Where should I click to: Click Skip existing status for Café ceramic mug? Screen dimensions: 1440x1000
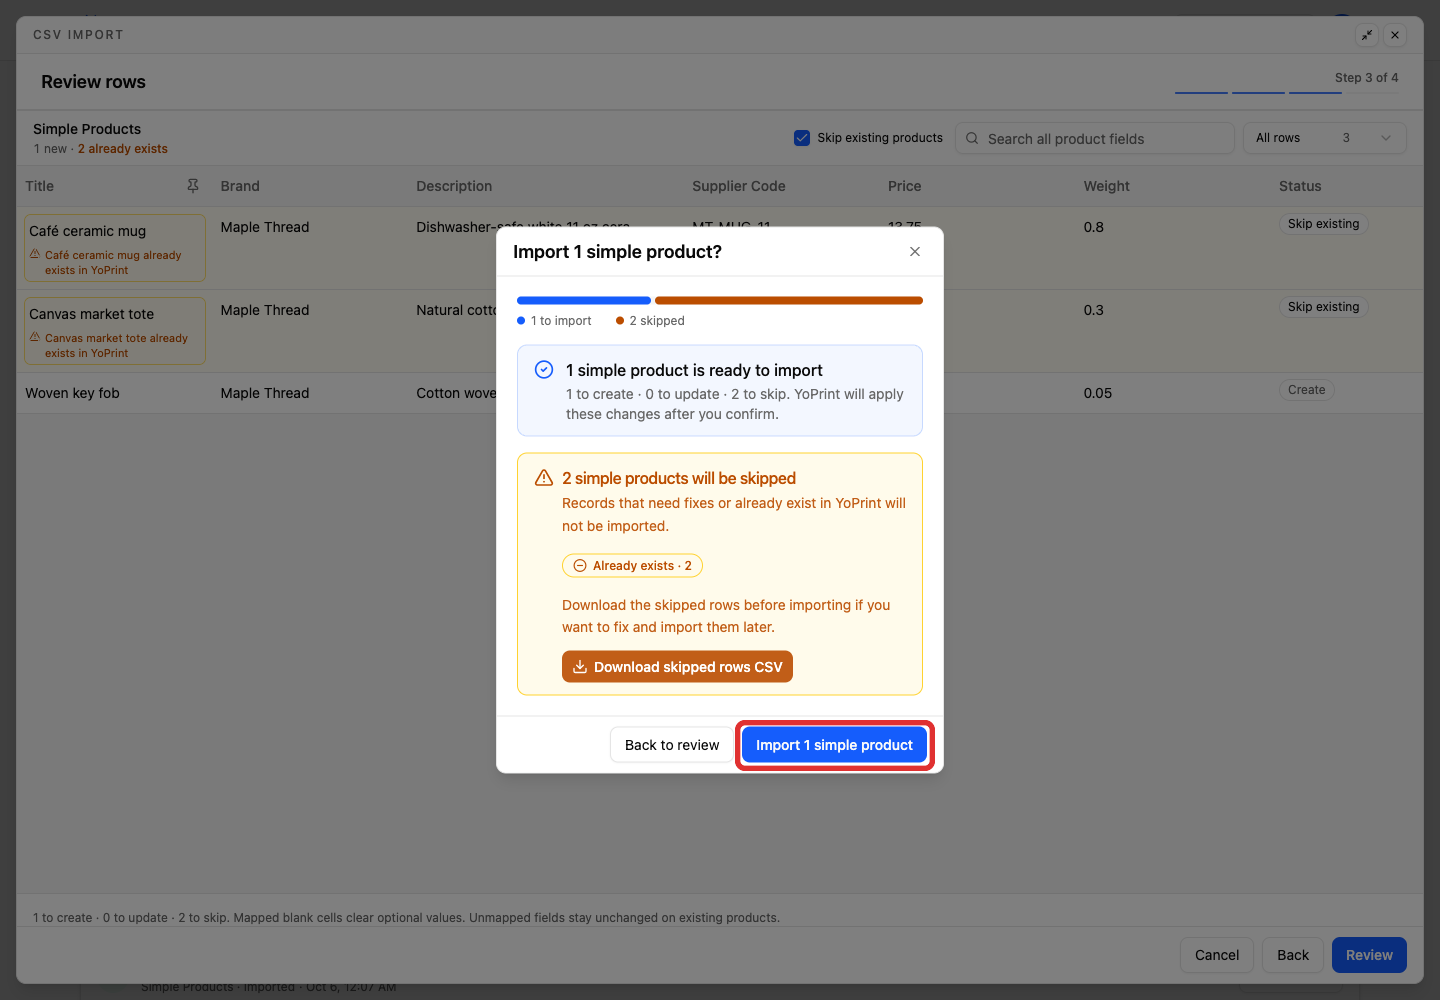(x=1323, y=224)
